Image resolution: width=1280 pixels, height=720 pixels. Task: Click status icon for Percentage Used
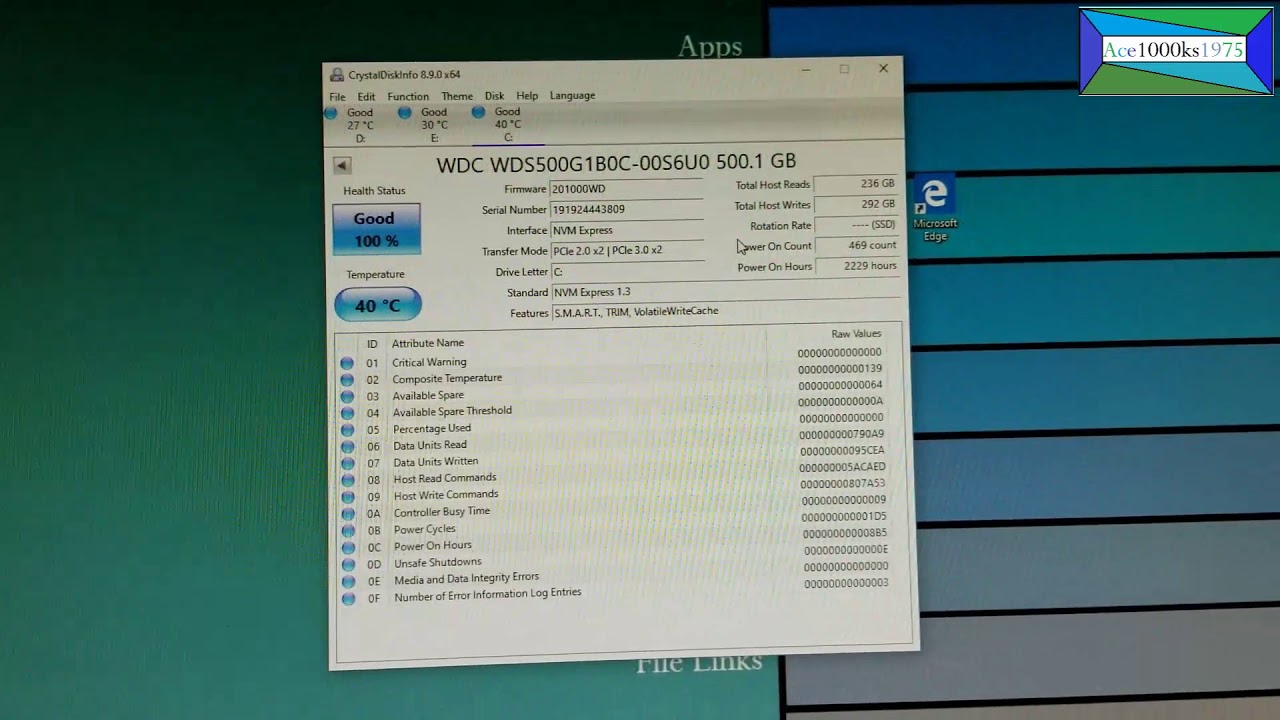click(347, 430)
